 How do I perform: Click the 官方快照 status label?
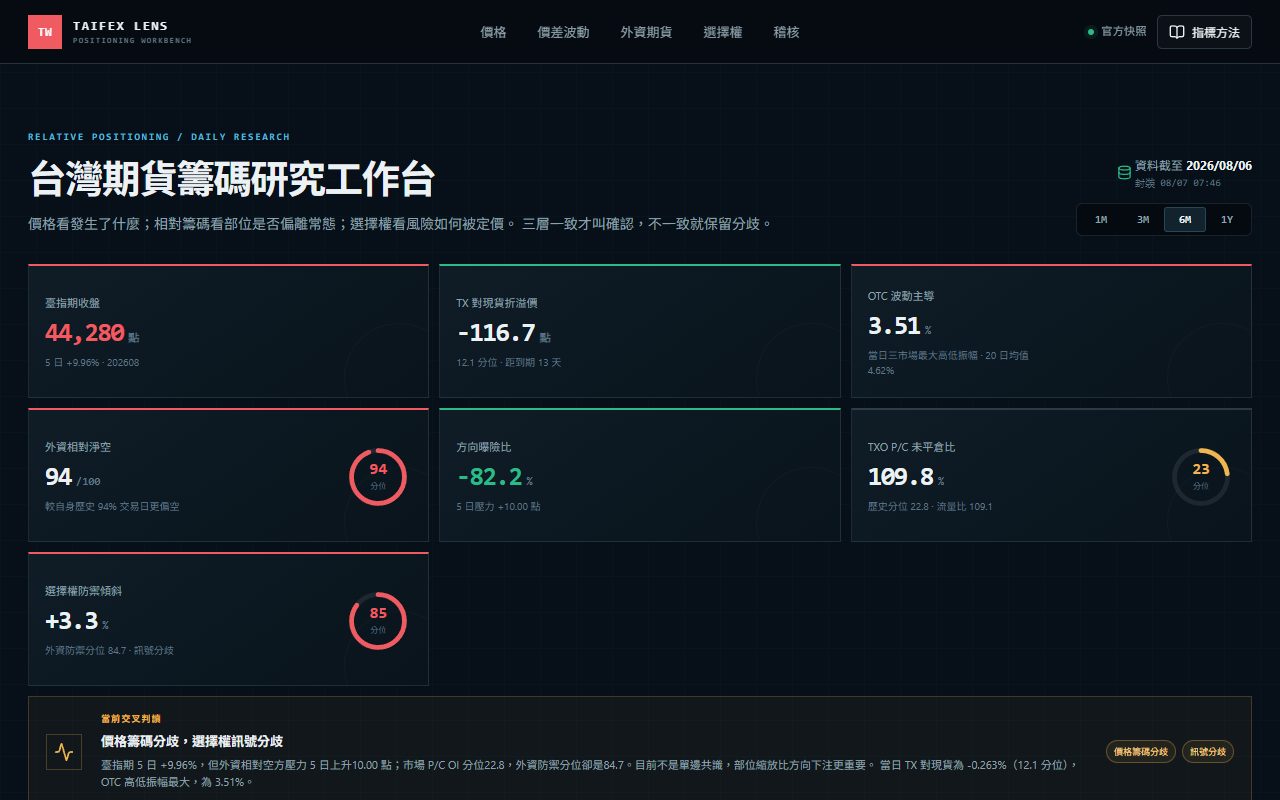coord(1124,32)
